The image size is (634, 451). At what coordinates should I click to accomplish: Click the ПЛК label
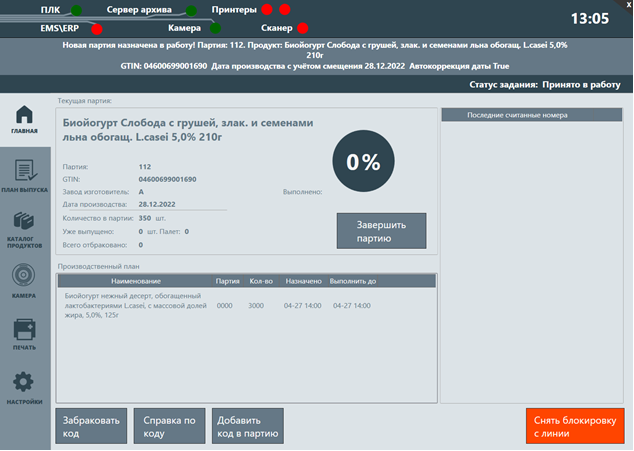50,10
